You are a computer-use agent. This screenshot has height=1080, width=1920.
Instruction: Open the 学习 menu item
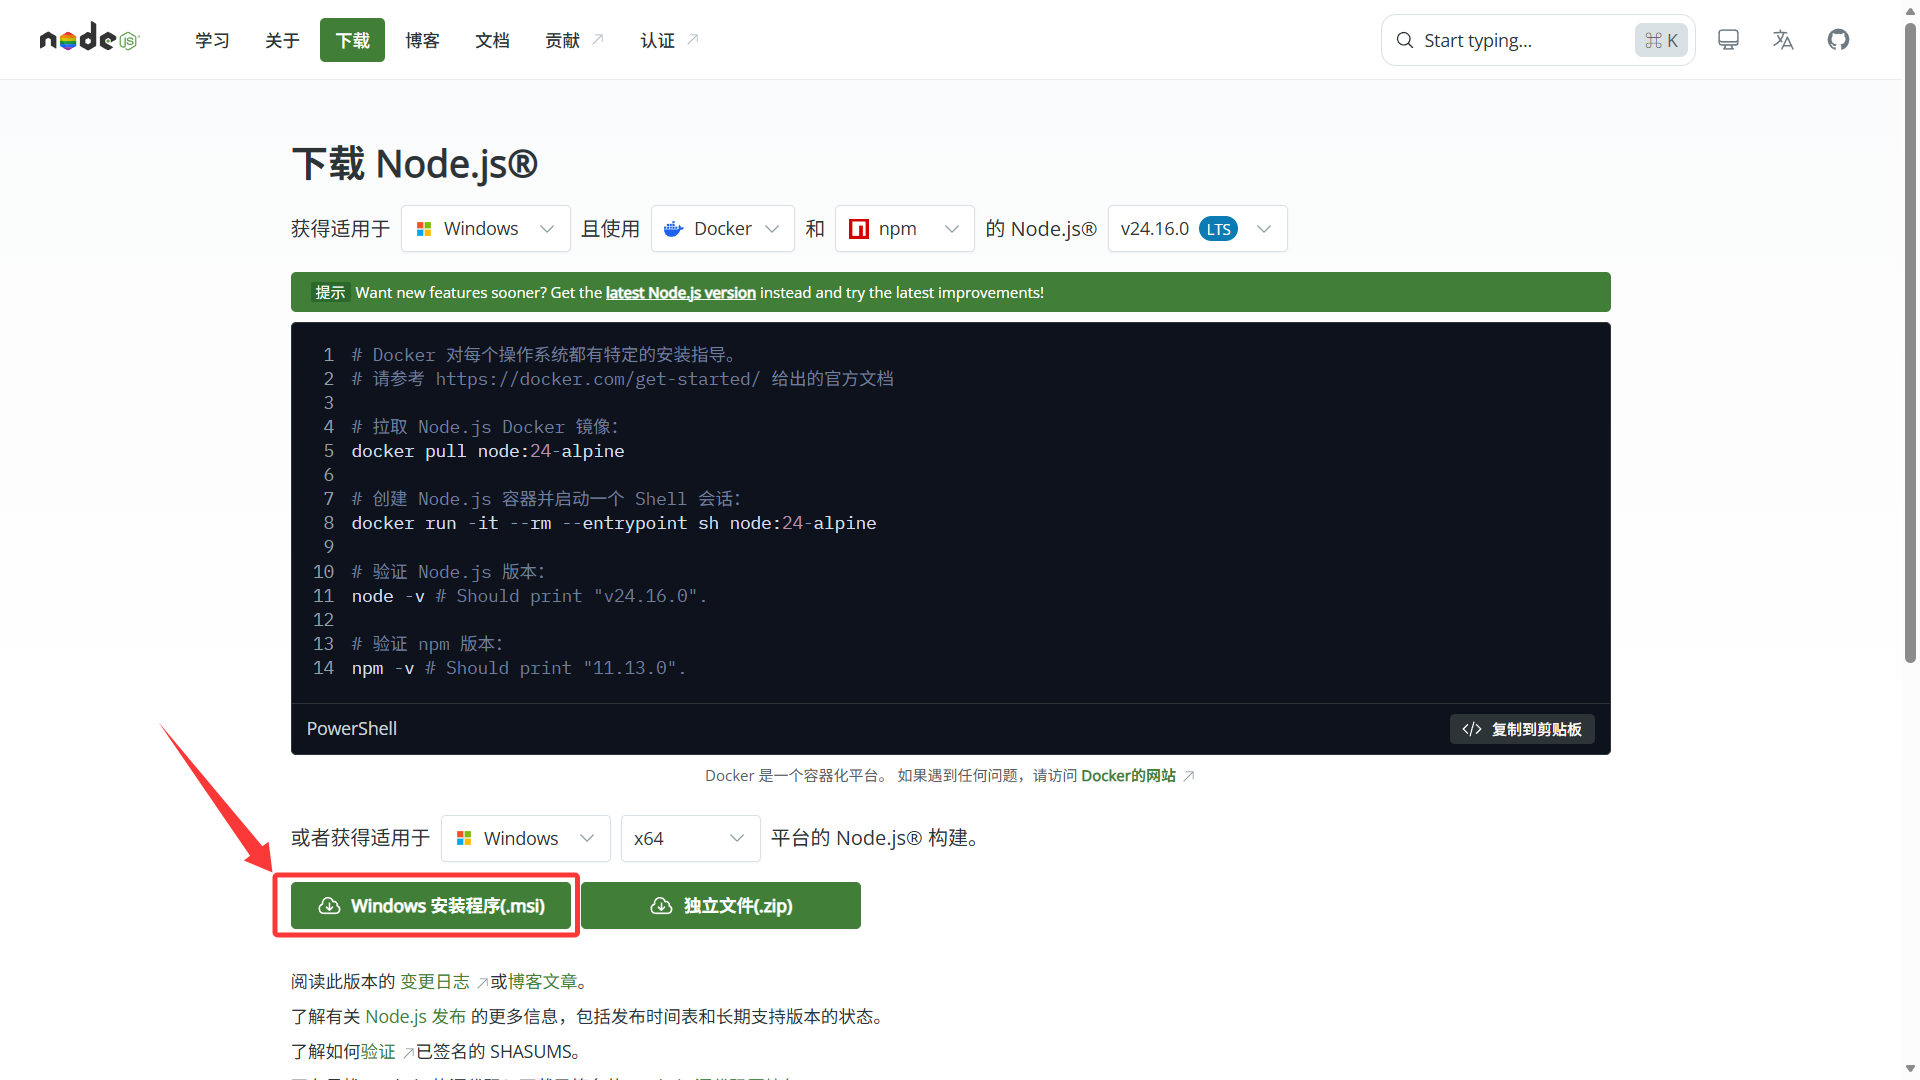[x=212, y=40]
